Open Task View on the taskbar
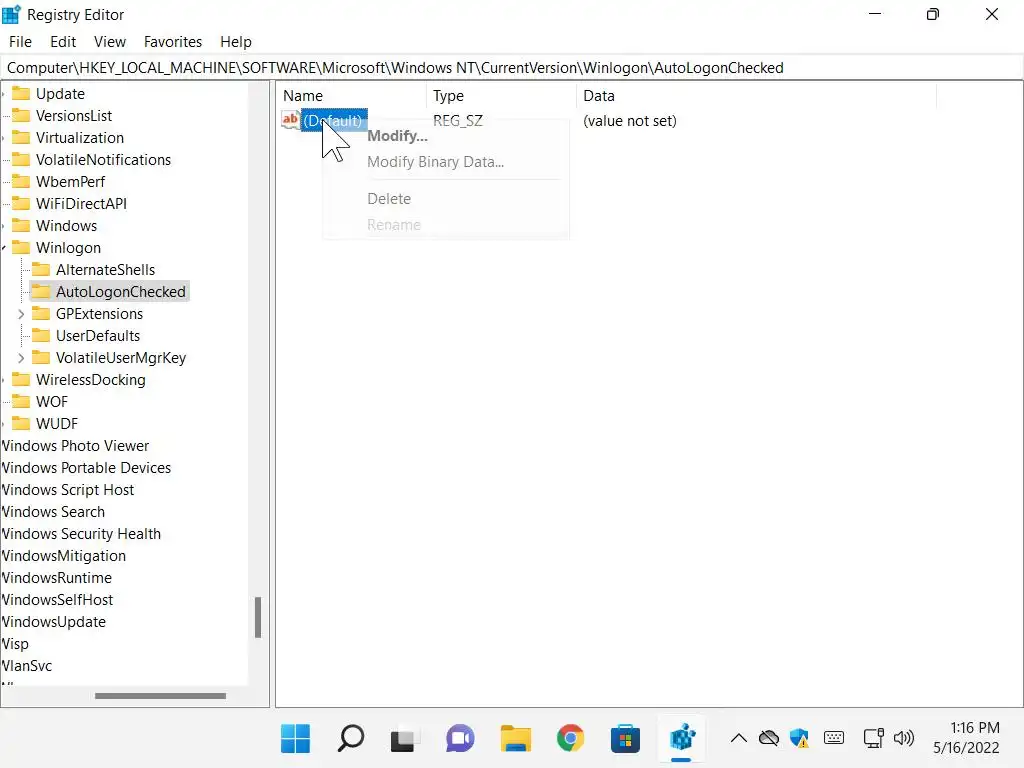Screen dimensions: 1024x768 point(403,739)
